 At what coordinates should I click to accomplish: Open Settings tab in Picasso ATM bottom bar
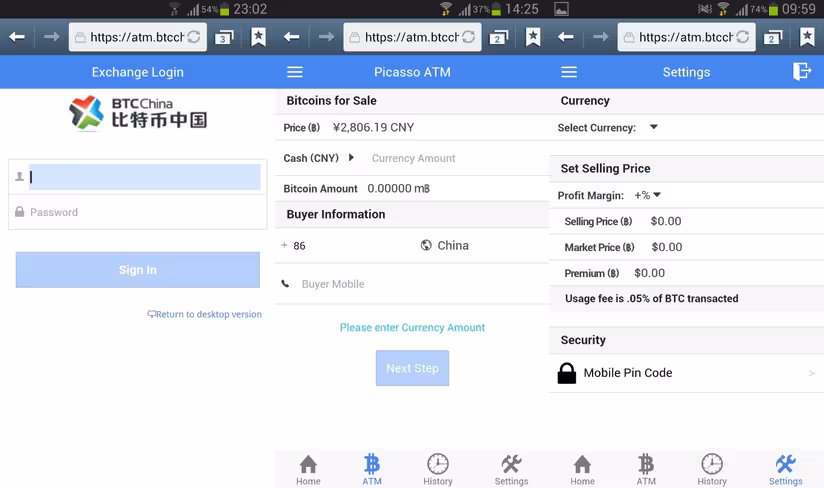click(x=511, y=470)
